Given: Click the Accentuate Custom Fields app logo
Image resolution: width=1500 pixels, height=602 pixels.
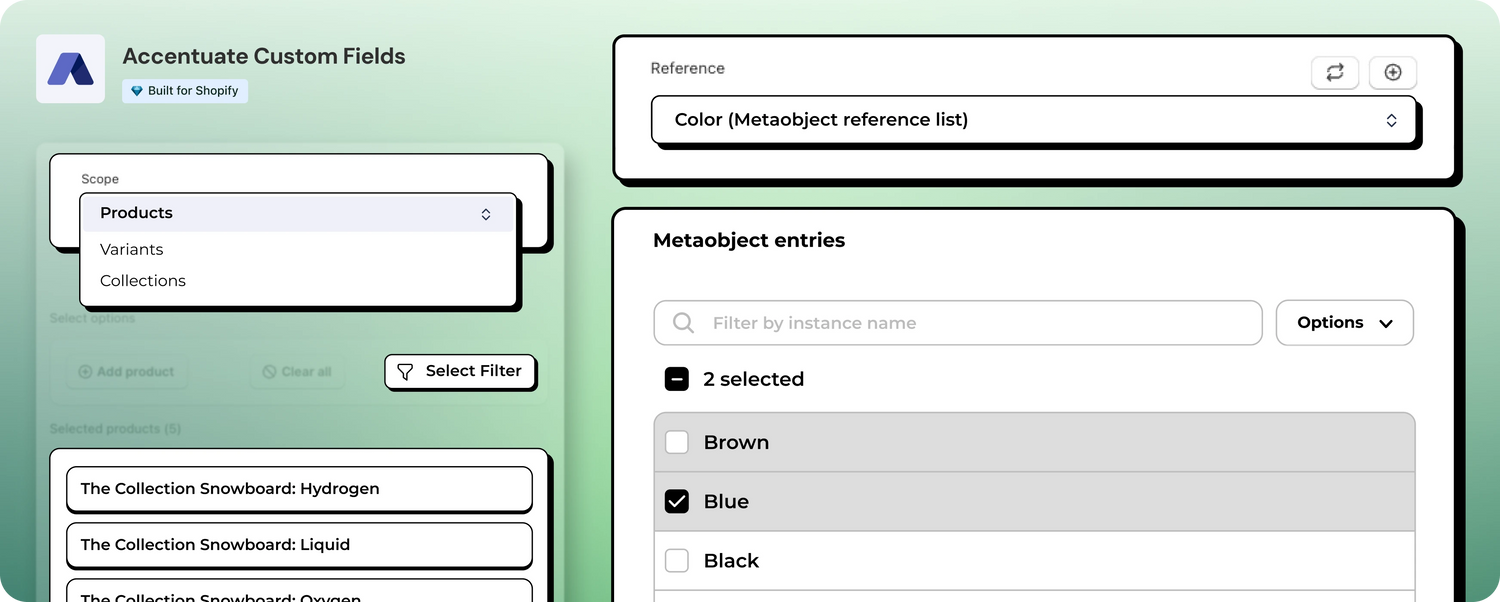Looking at the screenshot, I should pyautogui.click(x=70, y=69).
